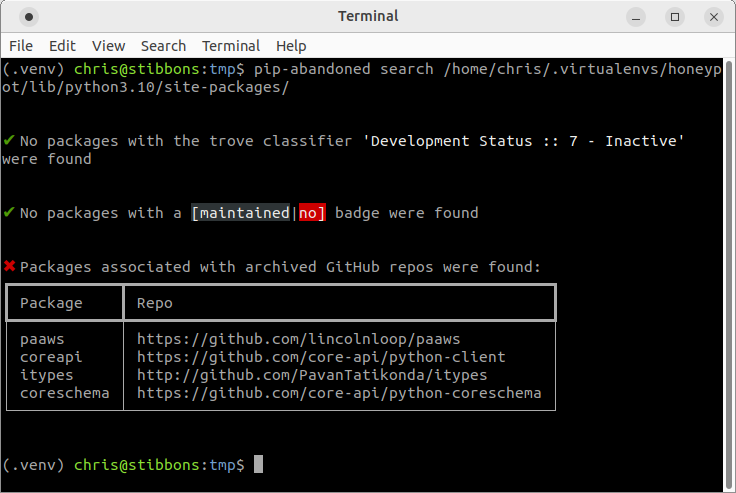The image size is (736, 493).
Task: Click the core-api python-client repo URL
Action: coord(321,357)
